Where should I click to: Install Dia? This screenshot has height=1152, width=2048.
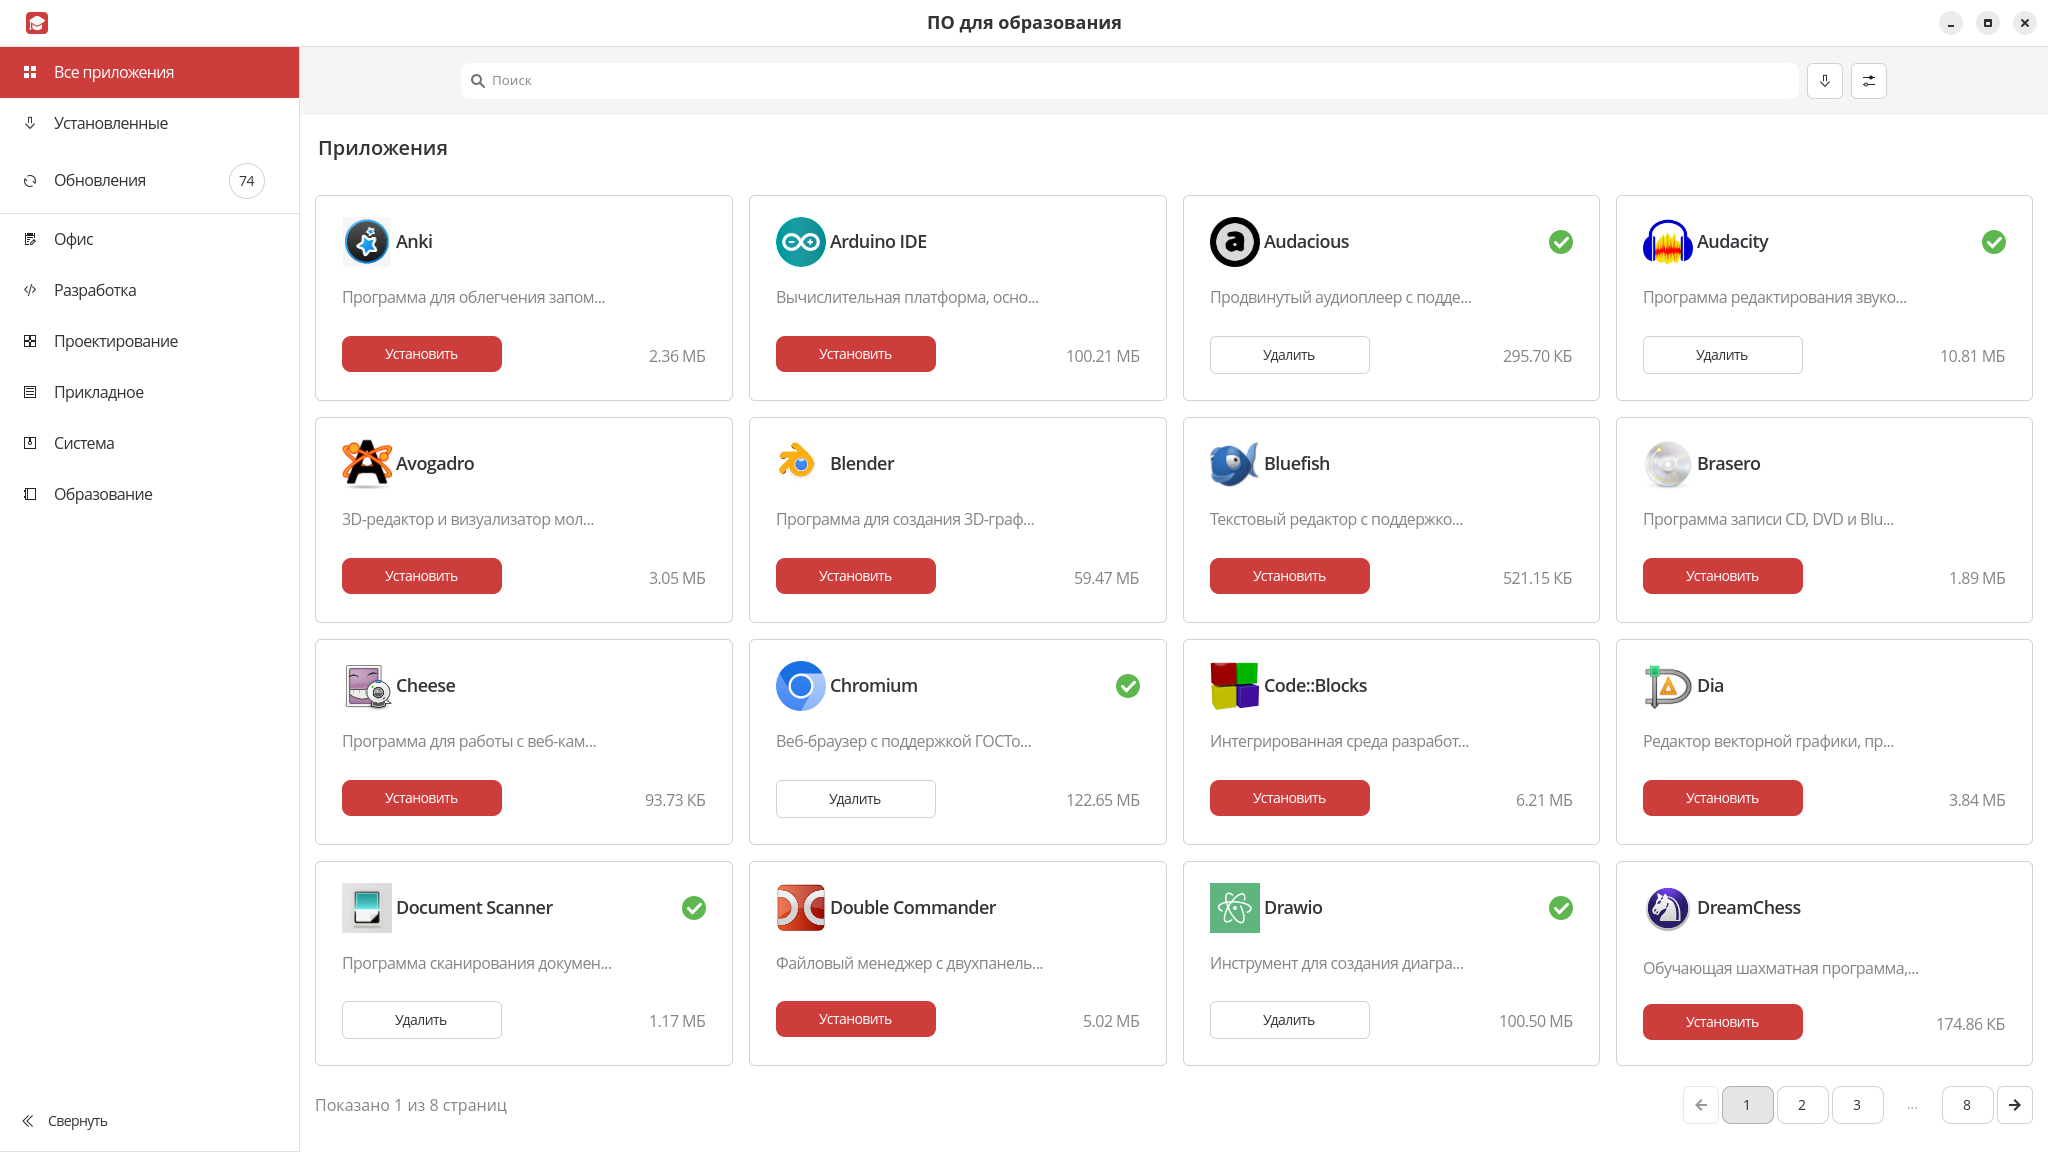(x=1723, y=798)
